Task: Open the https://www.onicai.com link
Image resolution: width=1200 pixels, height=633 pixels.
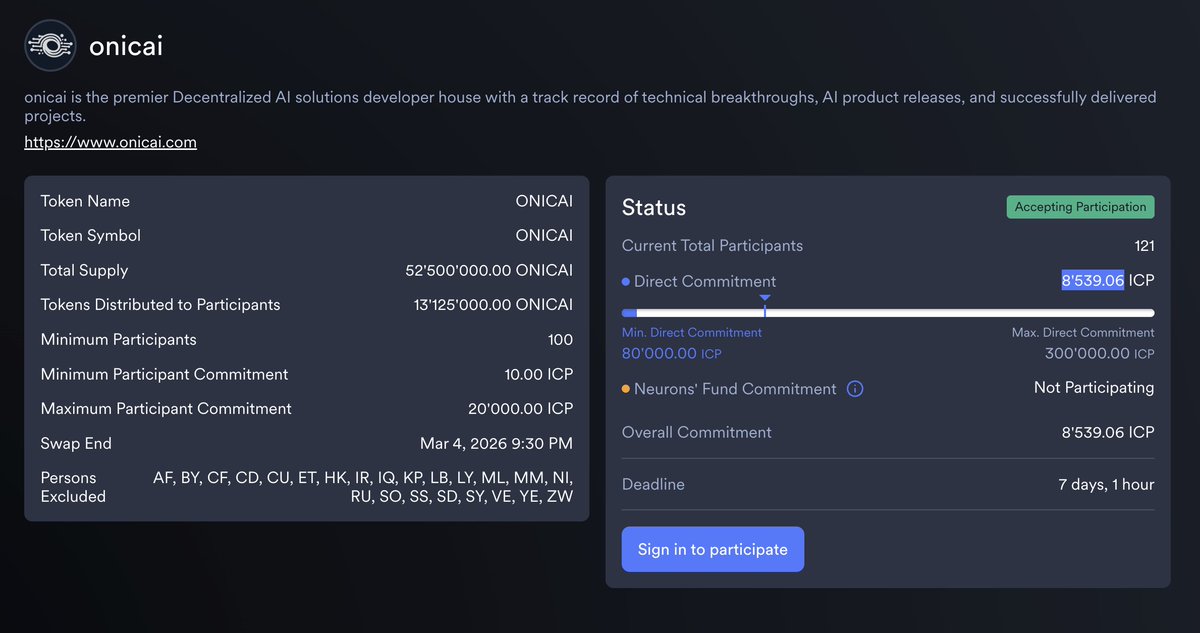Action: (x=110, y=142)
